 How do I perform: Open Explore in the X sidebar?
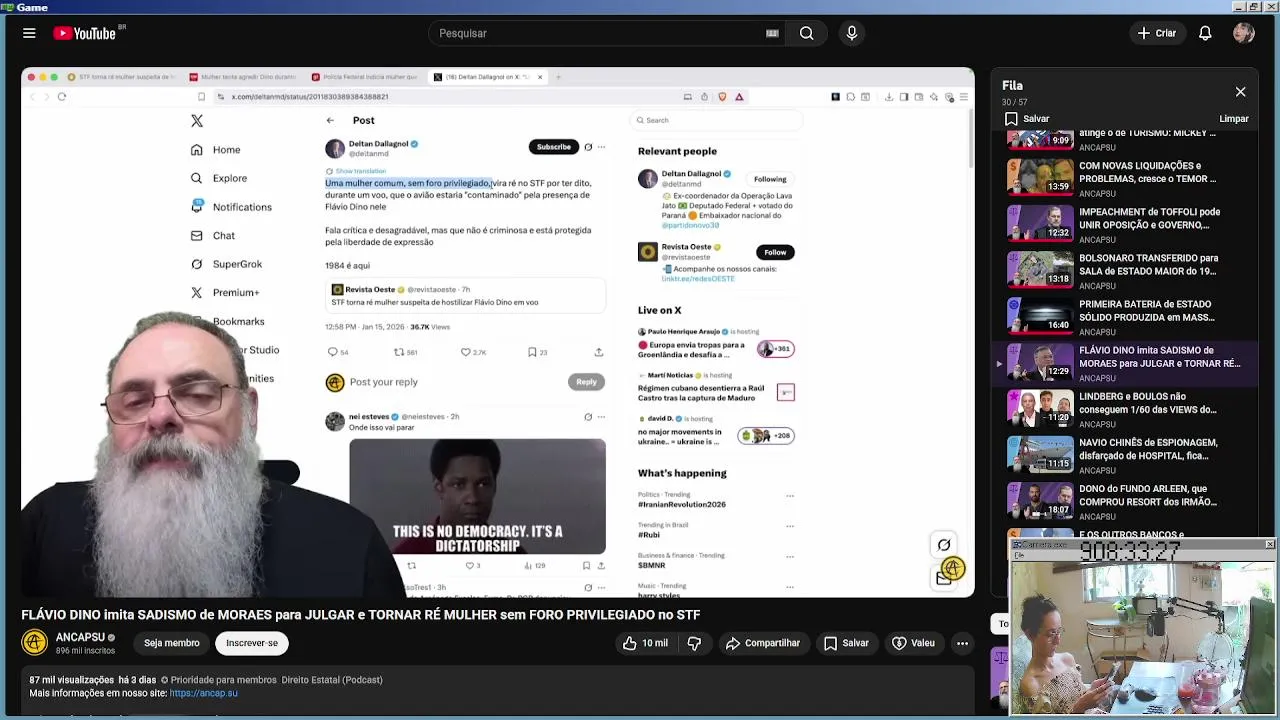point(219,178)
